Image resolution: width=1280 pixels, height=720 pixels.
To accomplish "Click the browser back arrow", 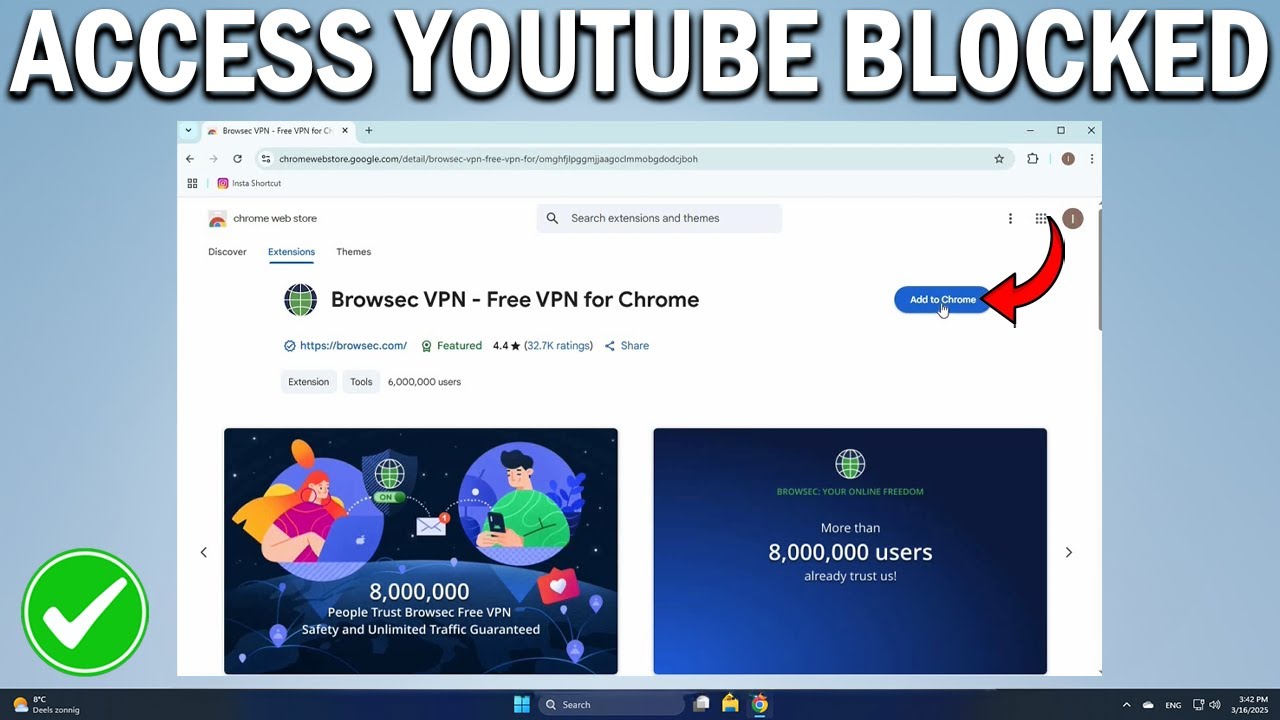I will tap(190, 159).
